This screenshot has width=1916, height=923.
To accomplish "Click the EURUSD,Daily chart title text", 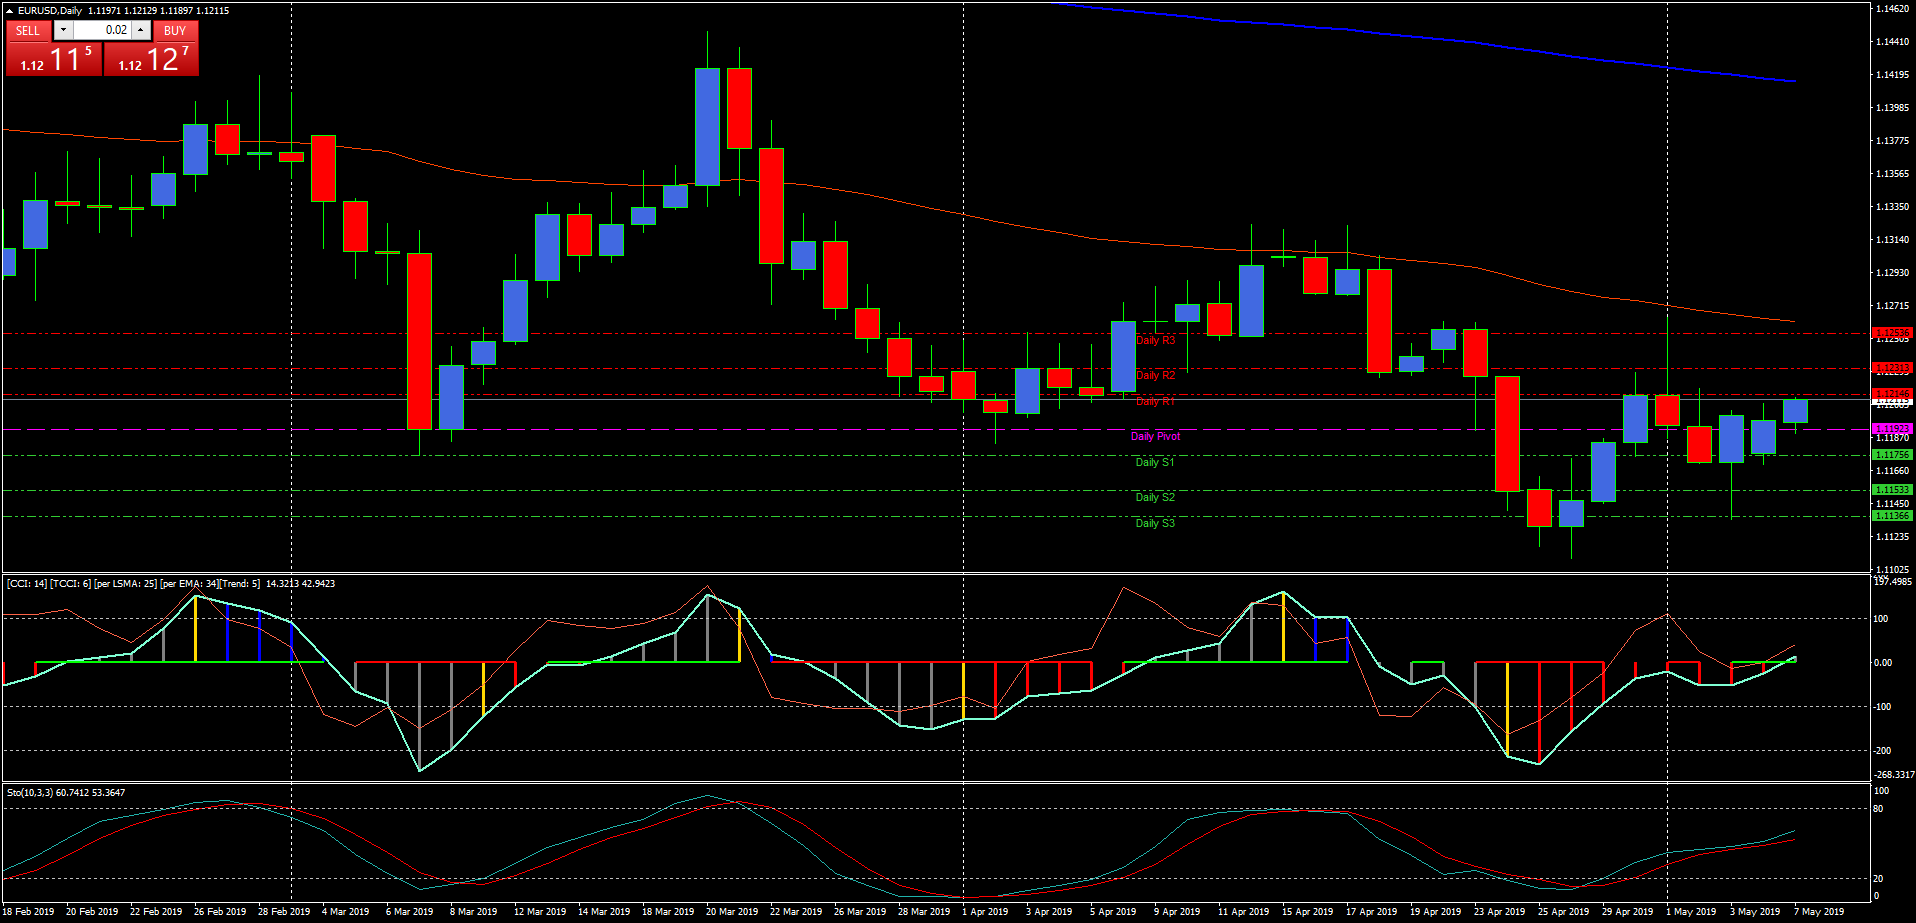I will 50,11.
